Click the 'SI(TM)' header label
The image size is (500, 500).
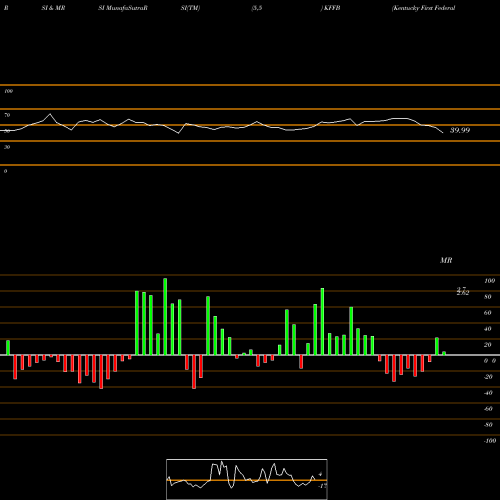tap(190, 8)
